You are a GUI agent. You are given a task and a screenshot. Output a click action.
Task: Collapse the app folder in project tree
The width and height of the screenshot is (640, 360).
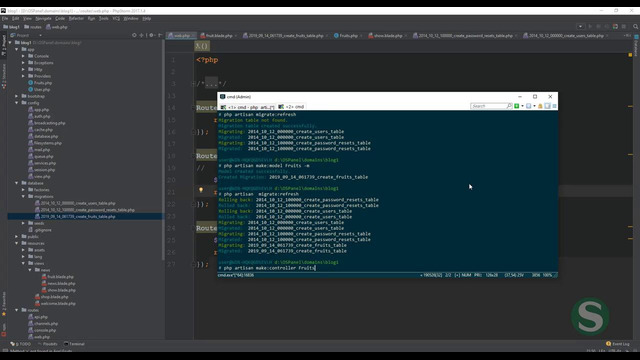(x=17, y=49)
